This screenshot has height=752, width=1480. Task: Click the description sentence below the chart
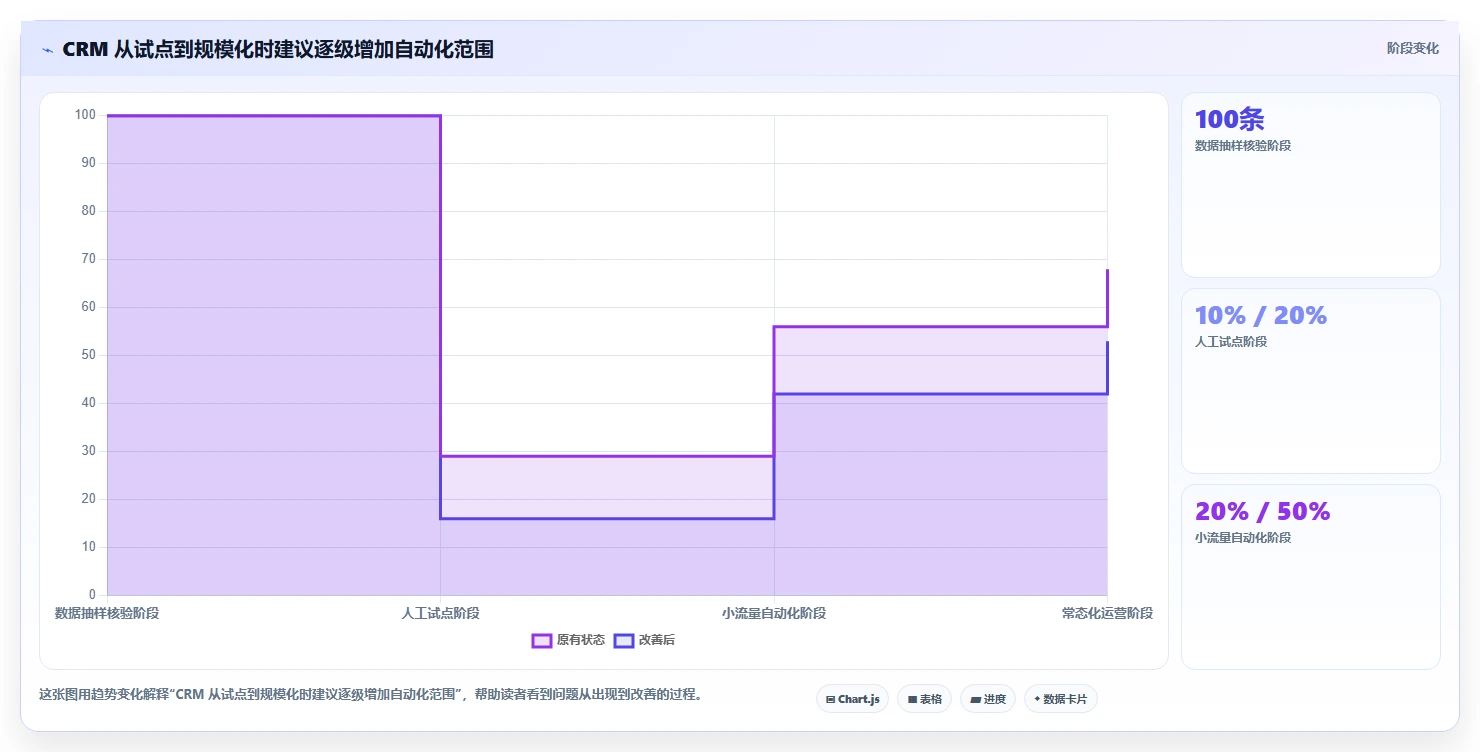click(x=371, y=694)
